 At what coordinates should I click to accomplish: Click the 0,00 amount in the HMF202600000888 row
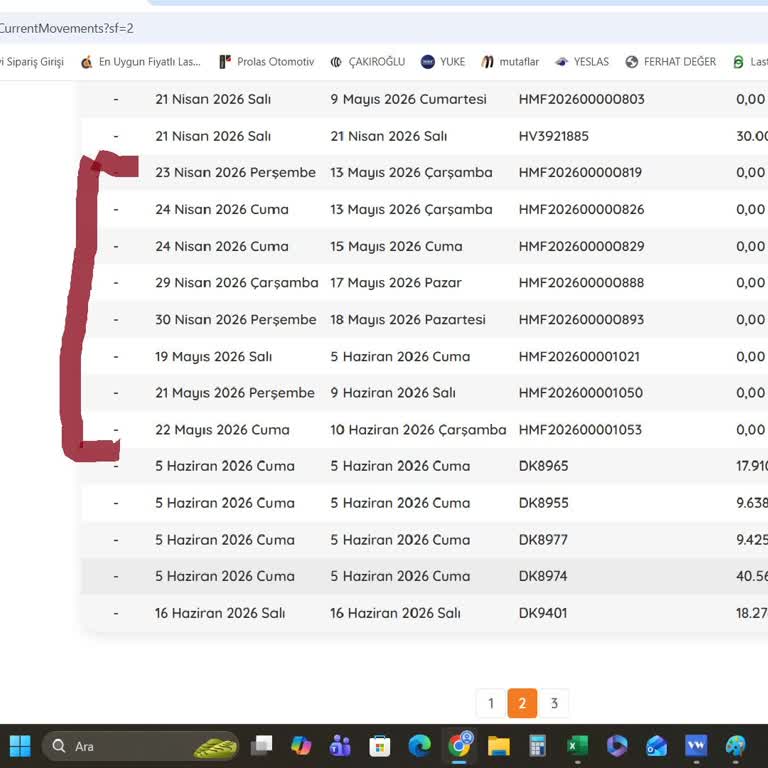click(x=750, y=283)
